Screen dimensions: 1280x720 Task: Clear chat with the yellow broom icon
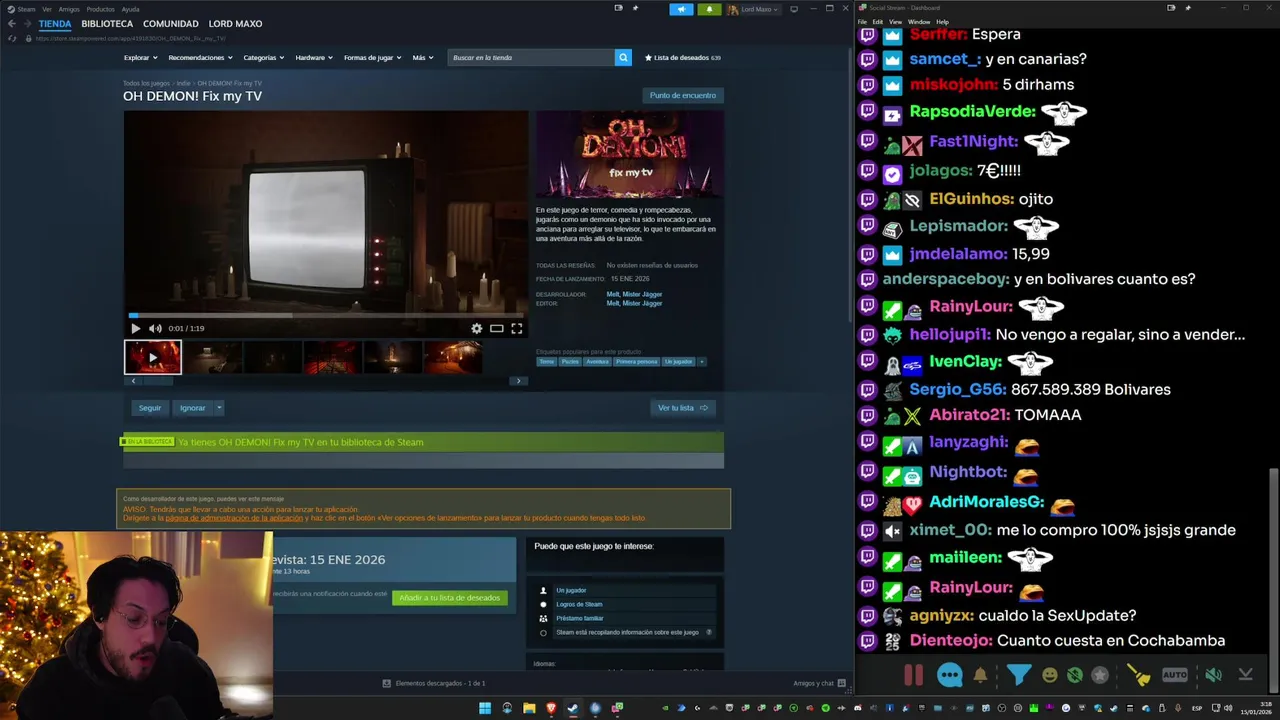tap(1139, 675)
